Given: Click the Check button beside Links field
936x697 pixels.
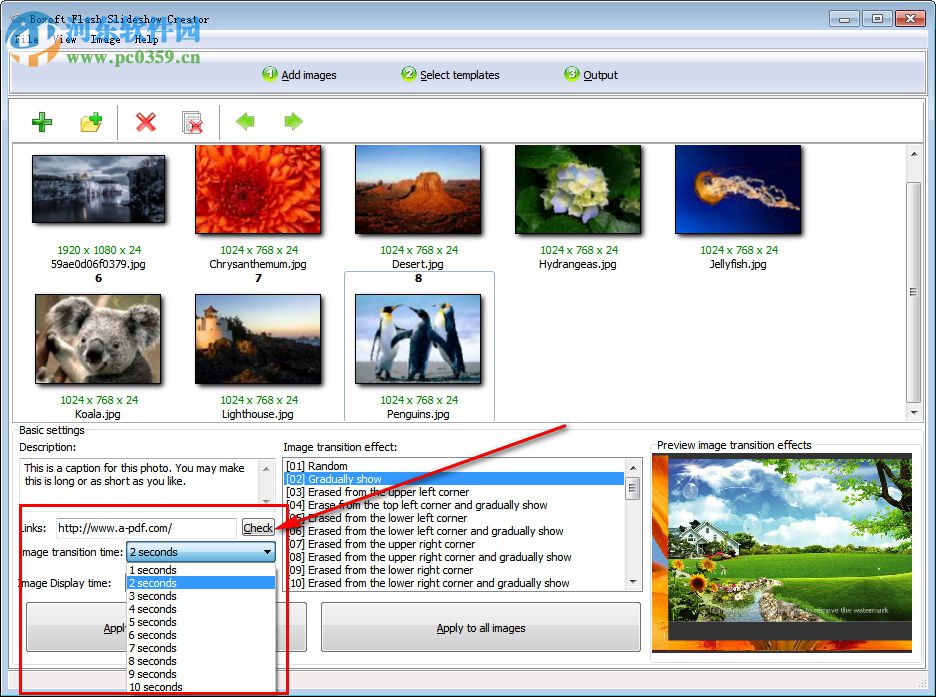Looking at the screenshot, I should coord(258,527).
